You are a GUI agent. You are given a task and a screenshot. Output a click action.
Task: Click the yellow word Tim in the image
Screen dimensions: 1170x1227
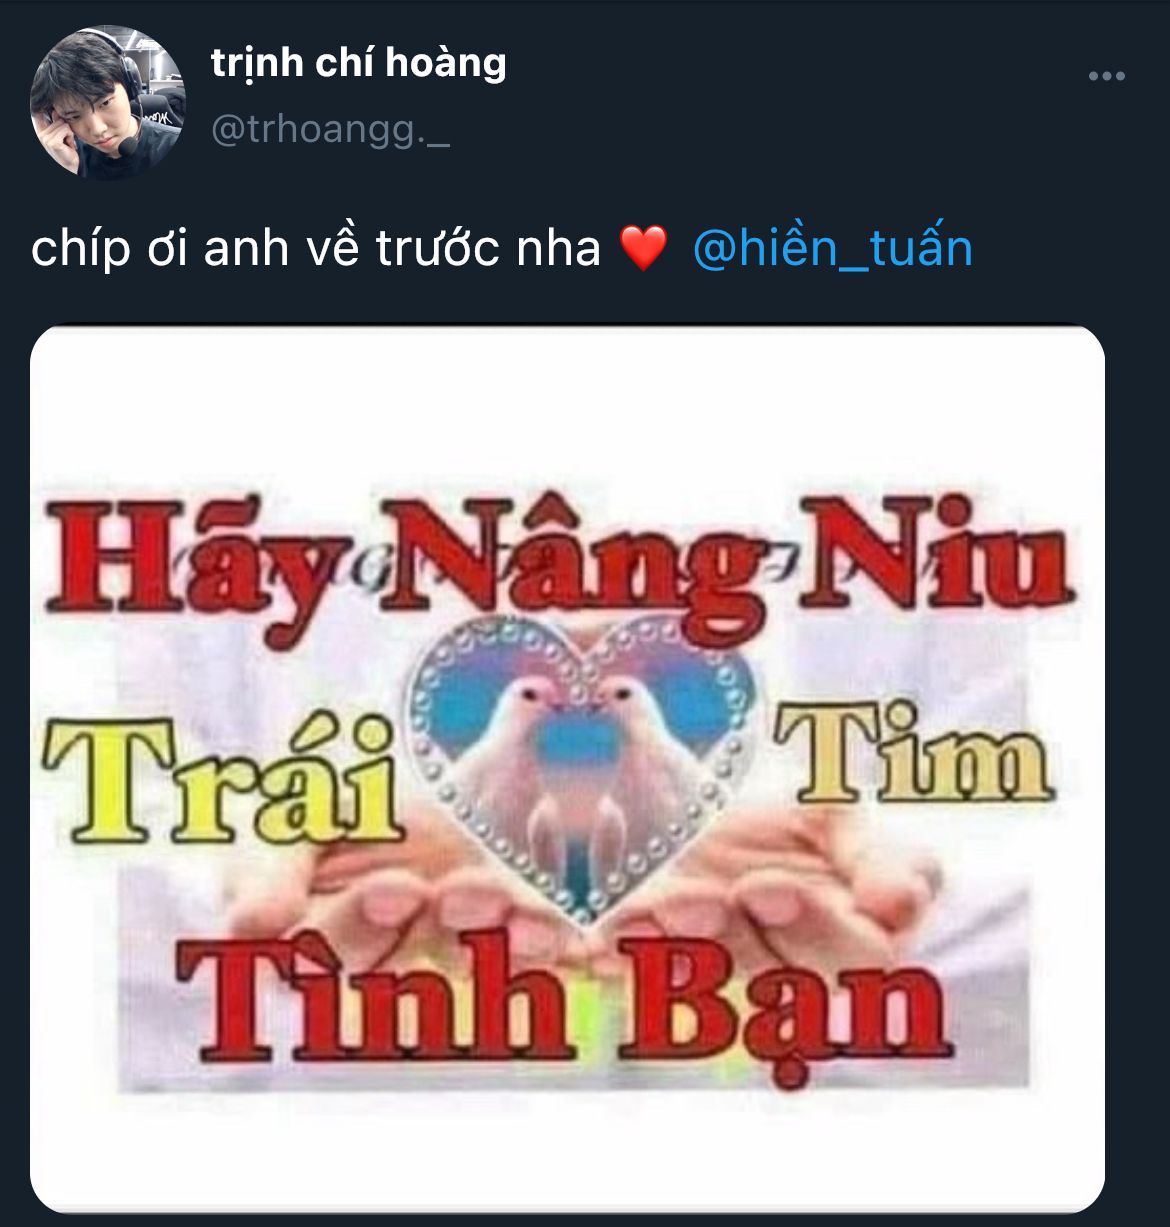pyautogui.click(x=912, y=755)
